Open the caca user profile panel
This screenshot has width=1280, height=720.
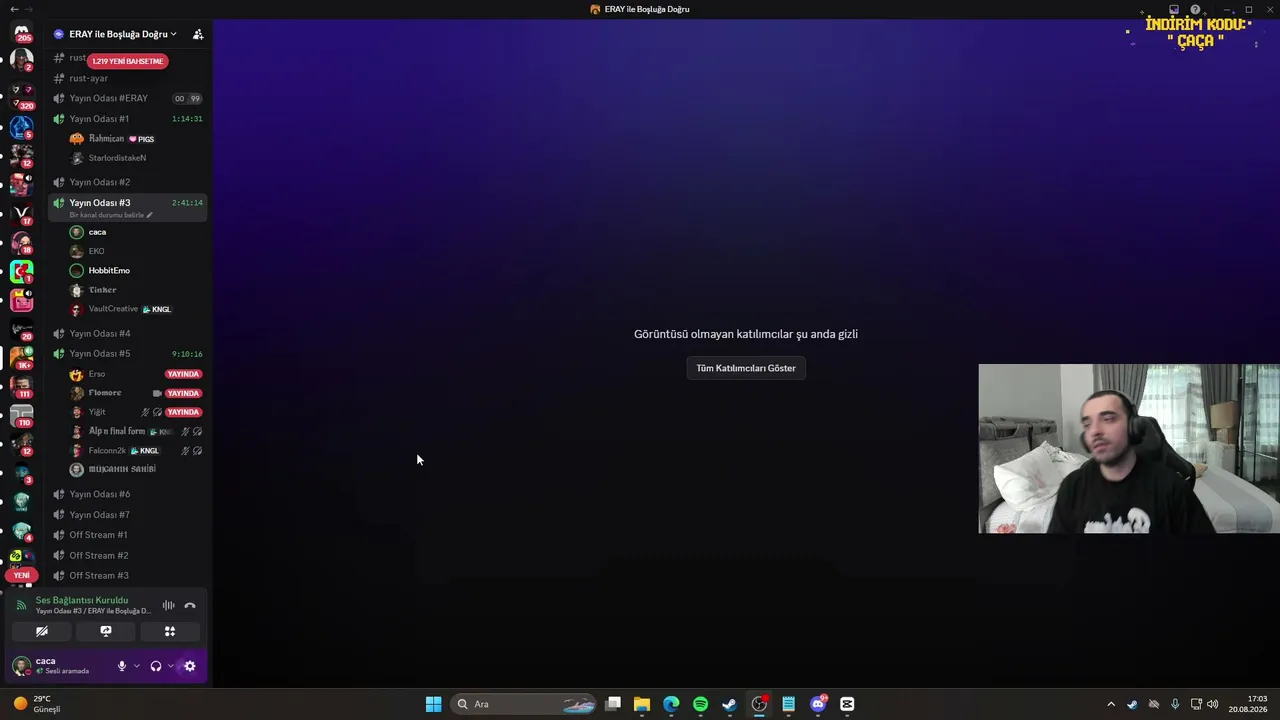pyautogui.click(x=60, y=666)
